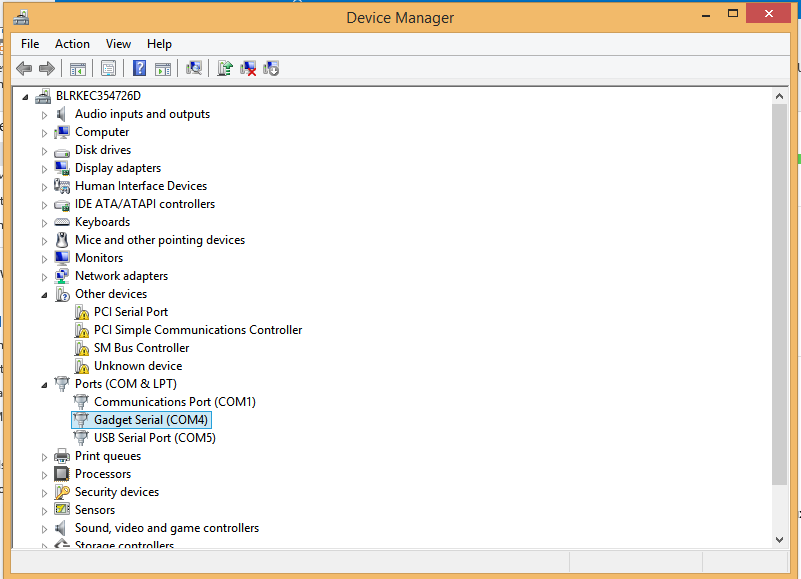Screen dimensions: 801x579
Task: Collapse the Ports (COM & LPT) category
Action: 44,385
